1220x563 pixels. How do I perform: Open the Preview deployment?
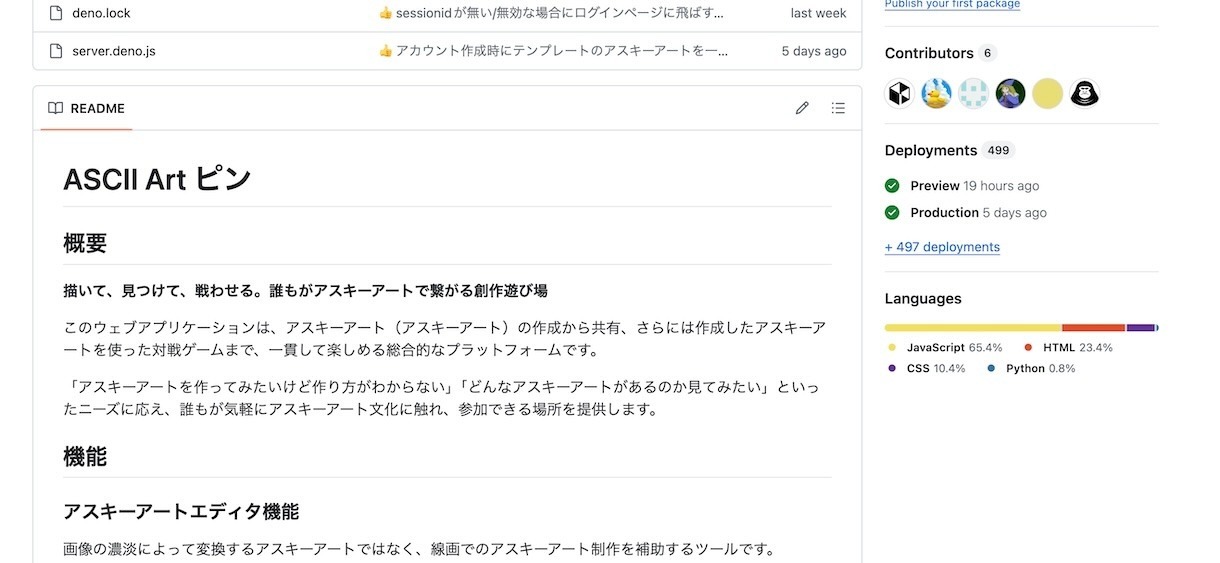(x=934, y=186)
